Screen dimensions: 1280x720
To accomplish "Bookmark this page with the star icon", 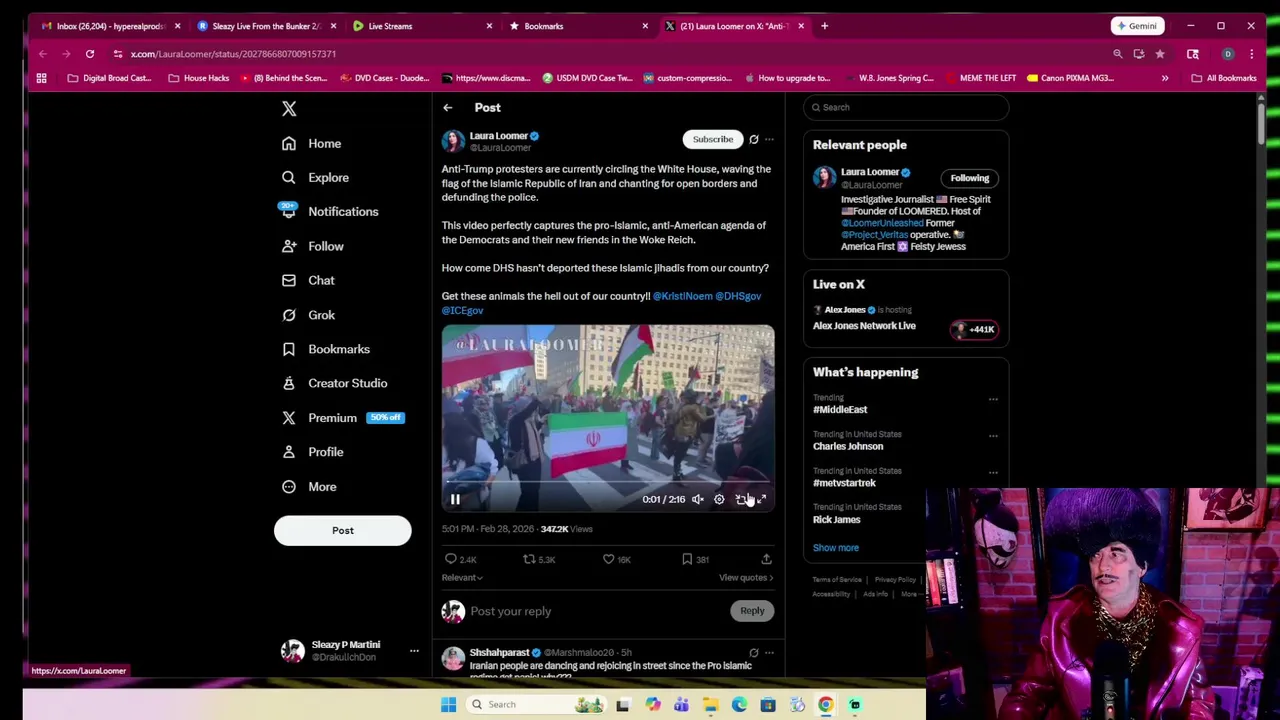I will coord(1160,54).
